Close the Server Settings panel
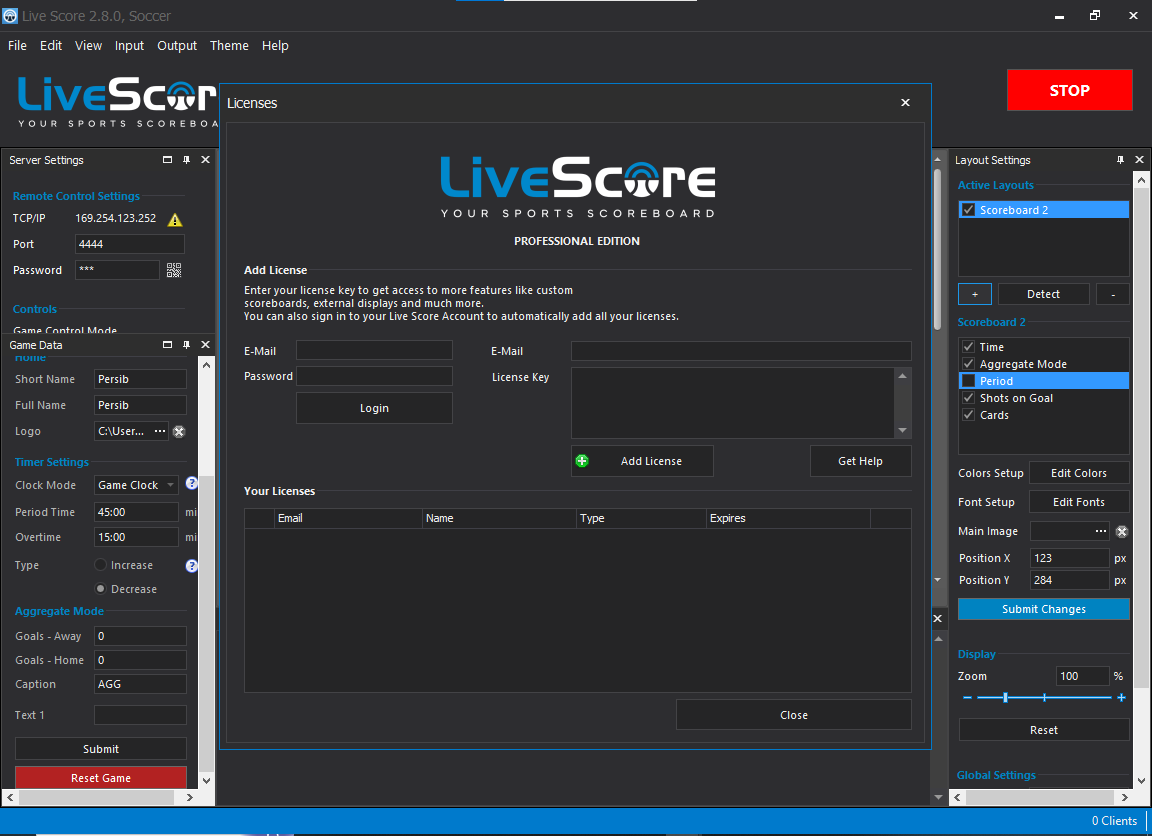Screen dimensions: 1152x836 click(x=206, y=160)
